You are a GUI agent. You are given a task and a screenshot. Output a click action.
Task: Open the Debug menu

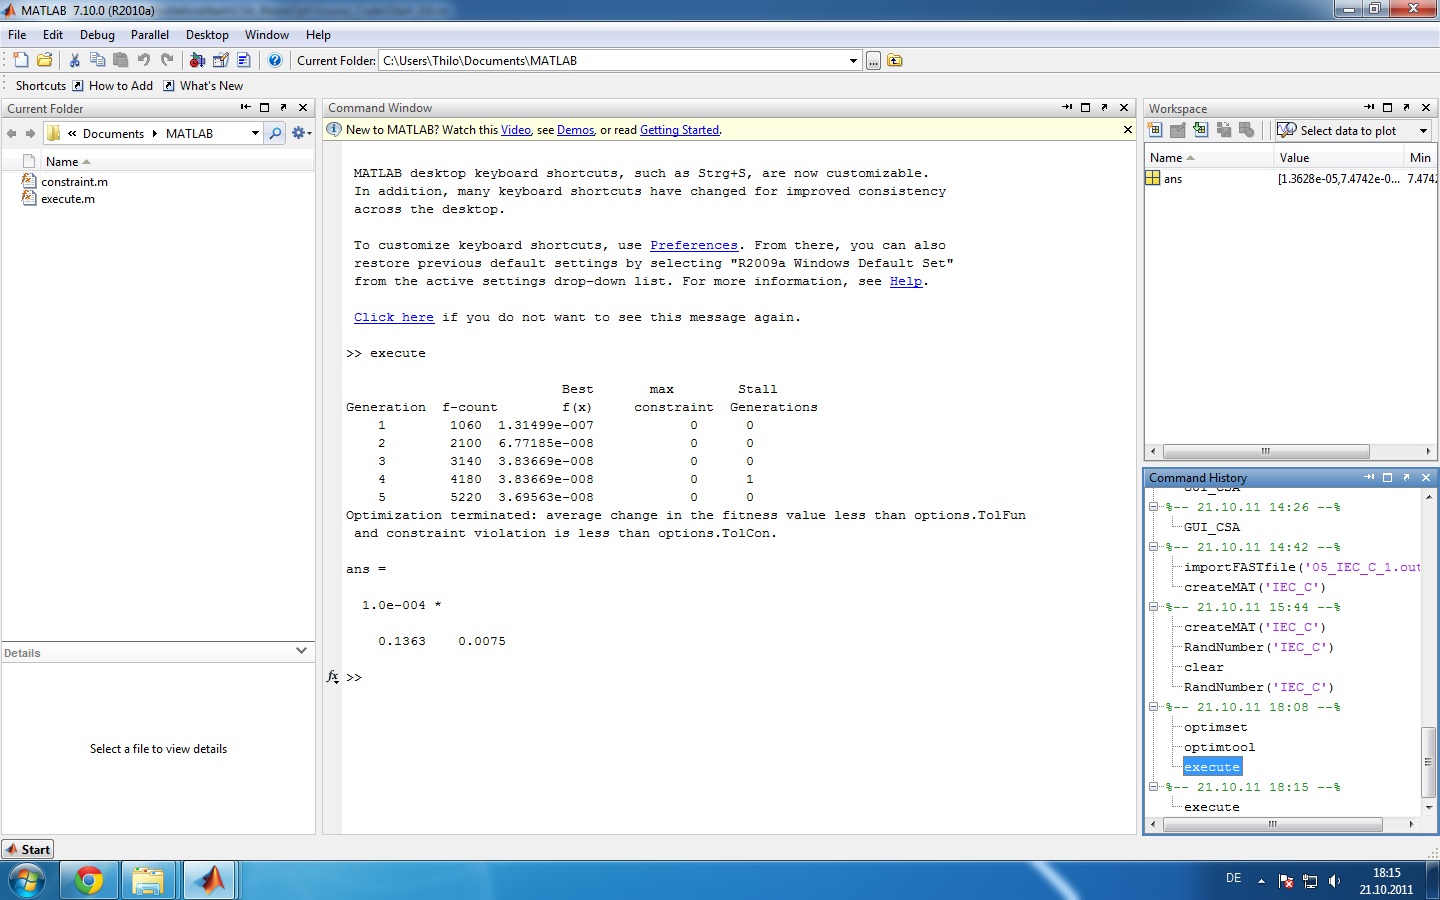[97, 35]
